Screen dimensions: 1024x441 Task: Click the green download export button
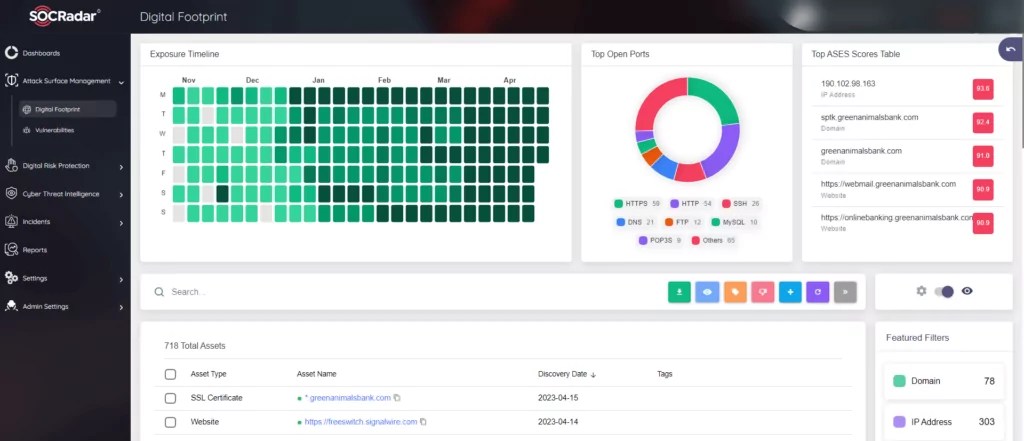pyautogui.click(x=679, y=292)
